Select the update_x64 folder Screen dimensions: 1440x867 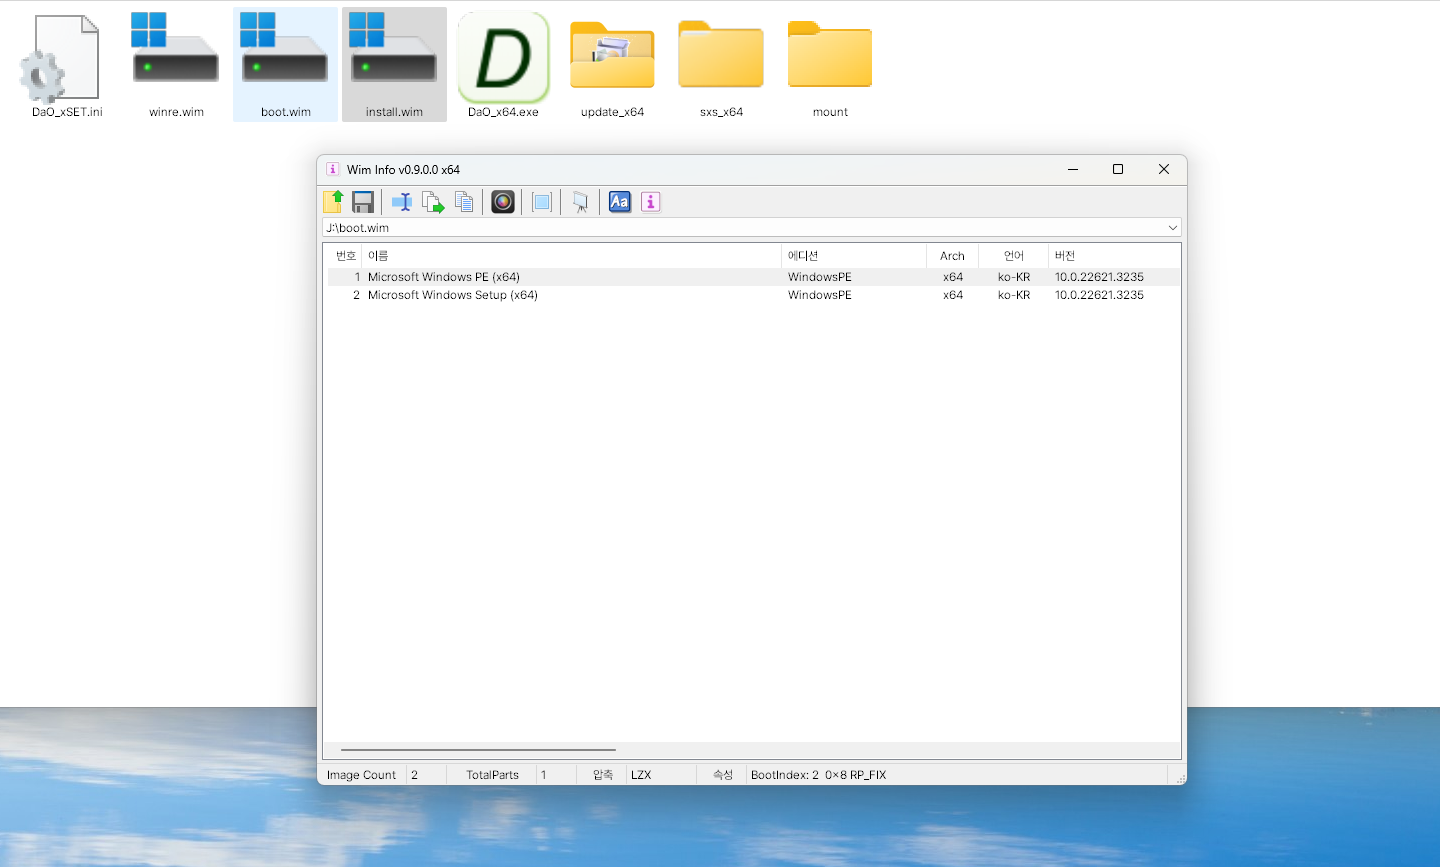click(612, 65)
